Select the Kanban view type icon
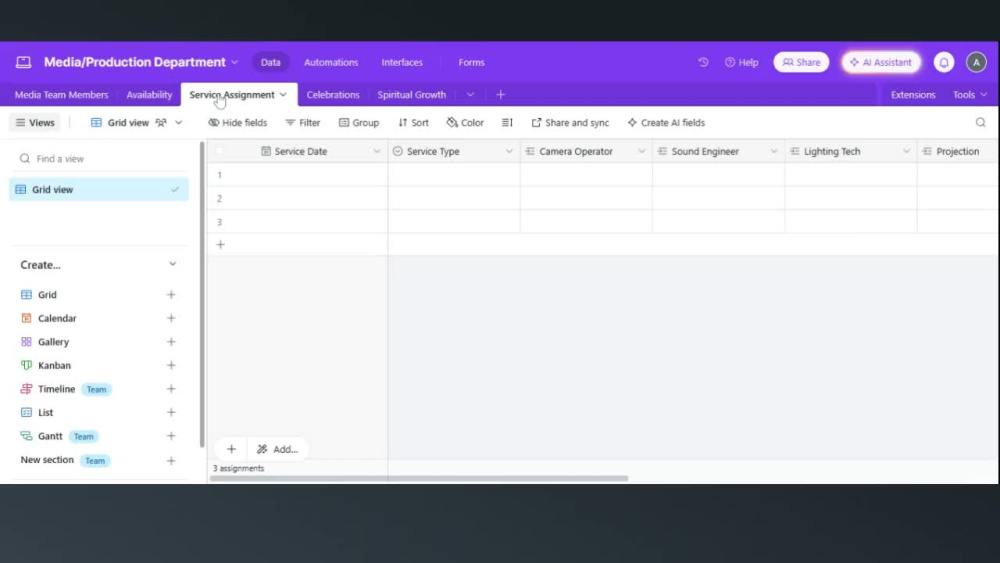 coord(26,365)
